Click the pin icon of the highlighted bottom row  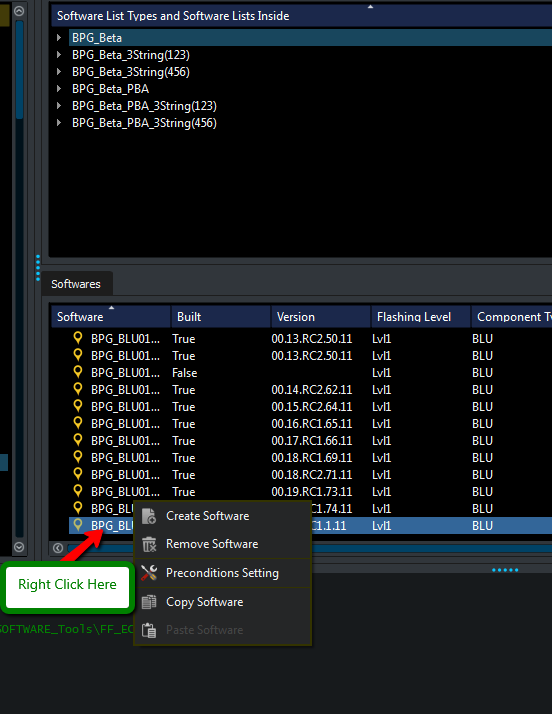click(78, 525)
